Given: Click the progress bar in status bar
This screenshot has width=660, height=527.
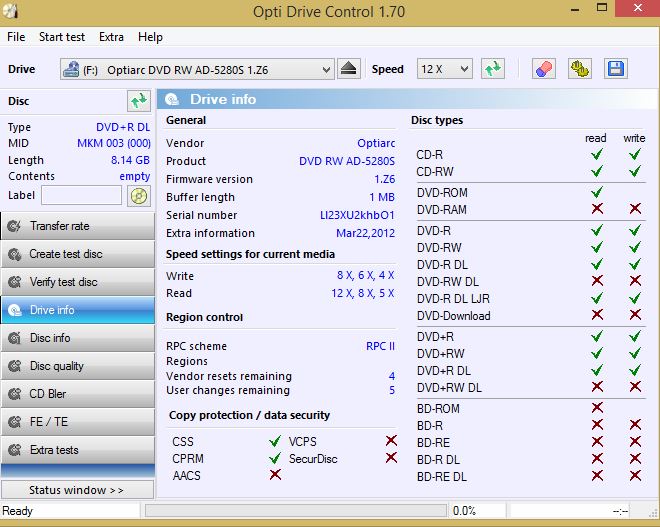Looking at the screenshot, I should 295,511.
